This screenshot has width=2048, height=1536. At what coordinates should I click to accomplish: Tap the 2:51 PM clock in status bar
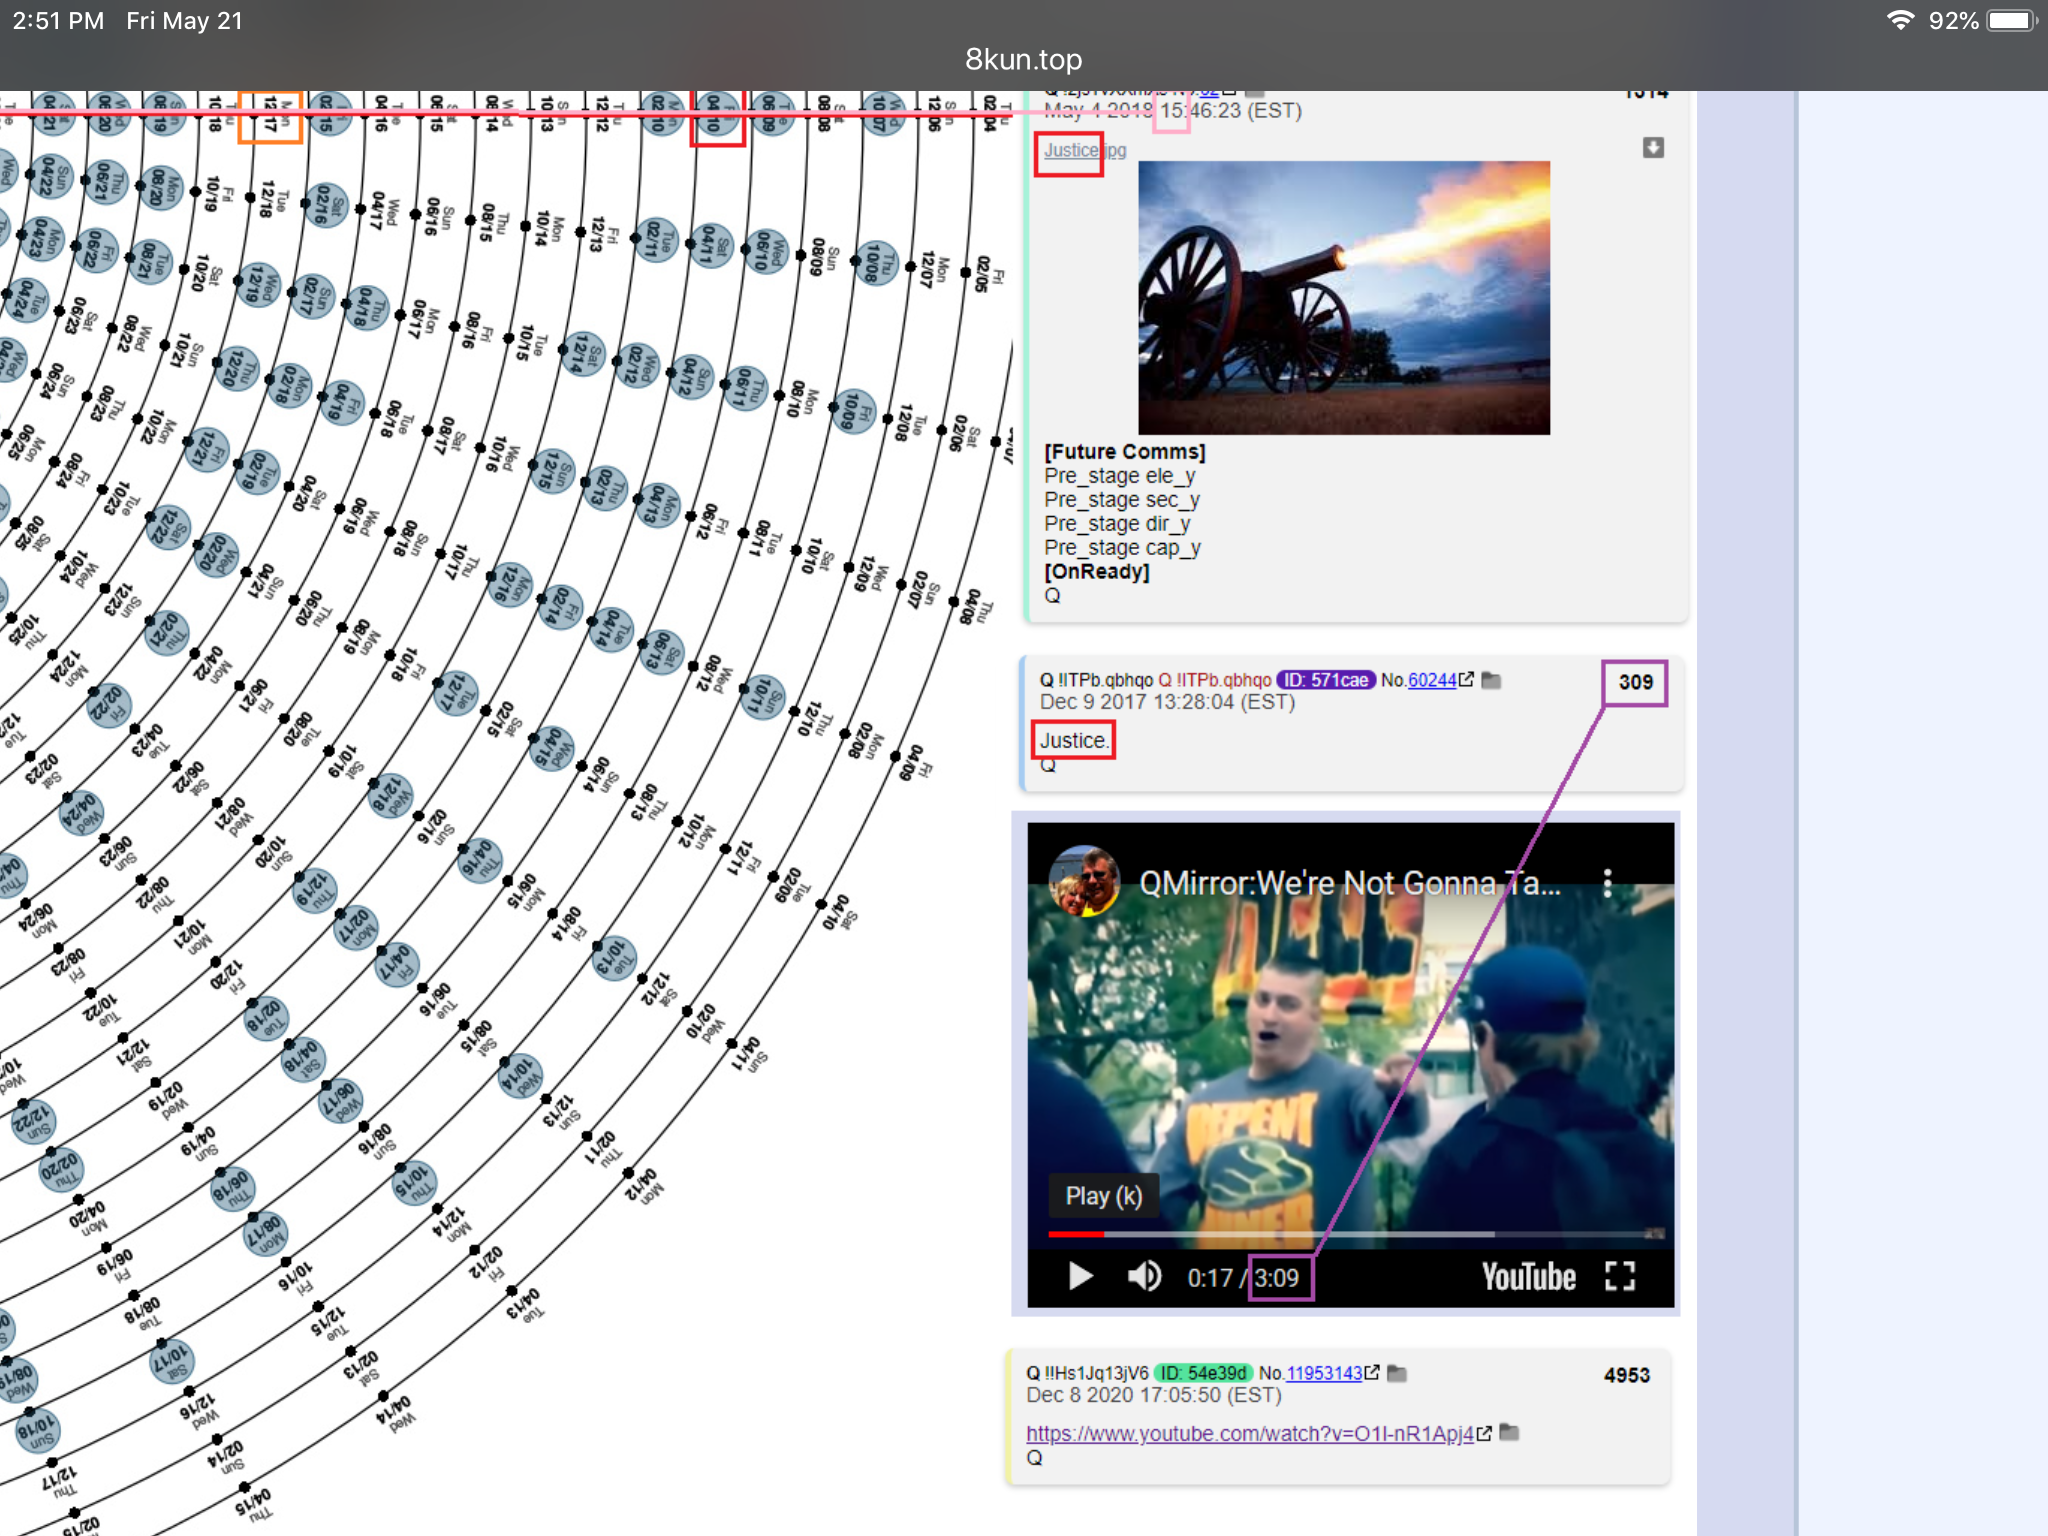click(x=58, y=20)
